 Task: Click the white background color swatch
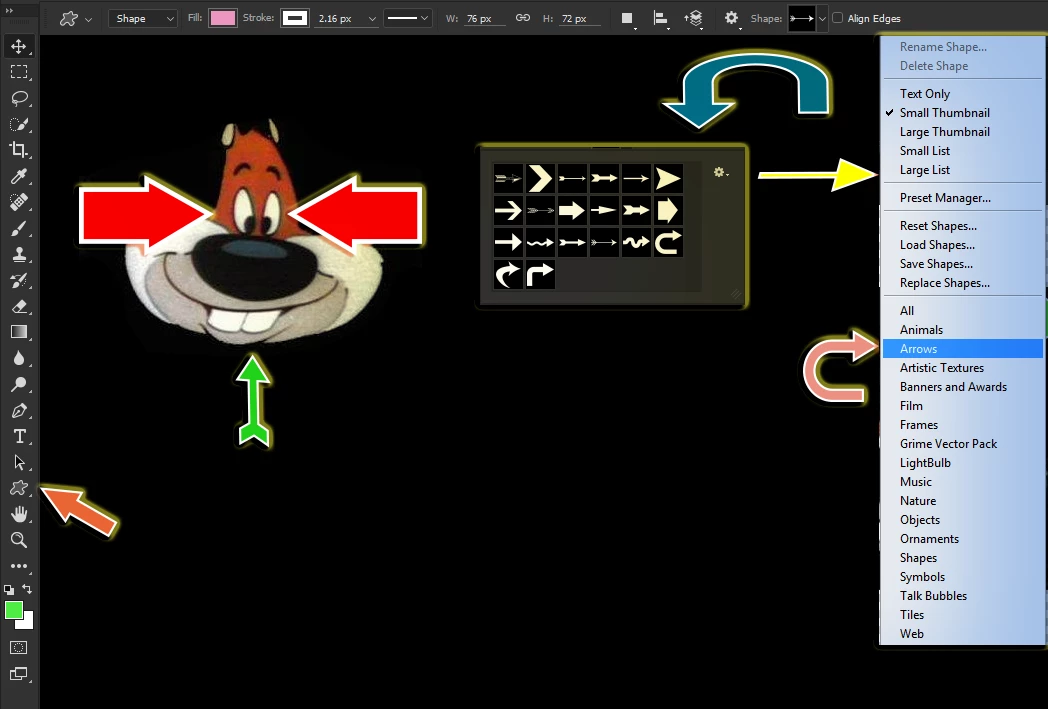[x=27, y=623]
